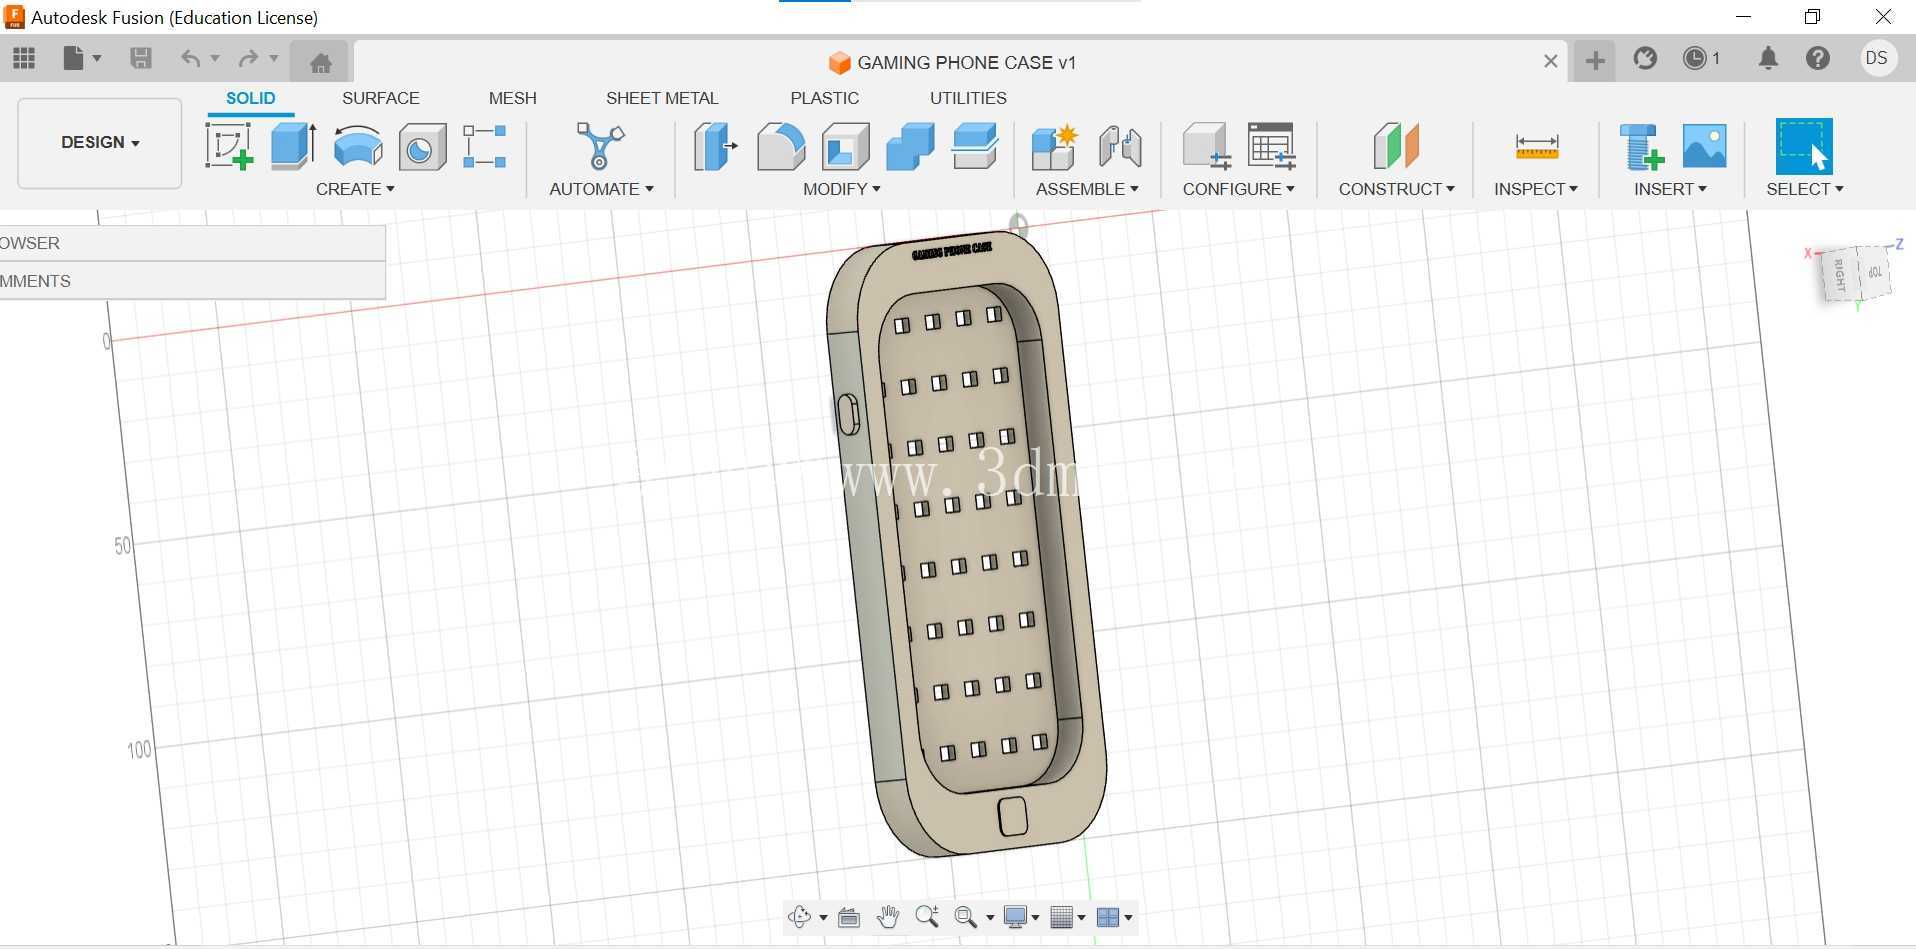Select the Hole tool
This screenshot has height=949, width=1916.
tap(422, 148)
